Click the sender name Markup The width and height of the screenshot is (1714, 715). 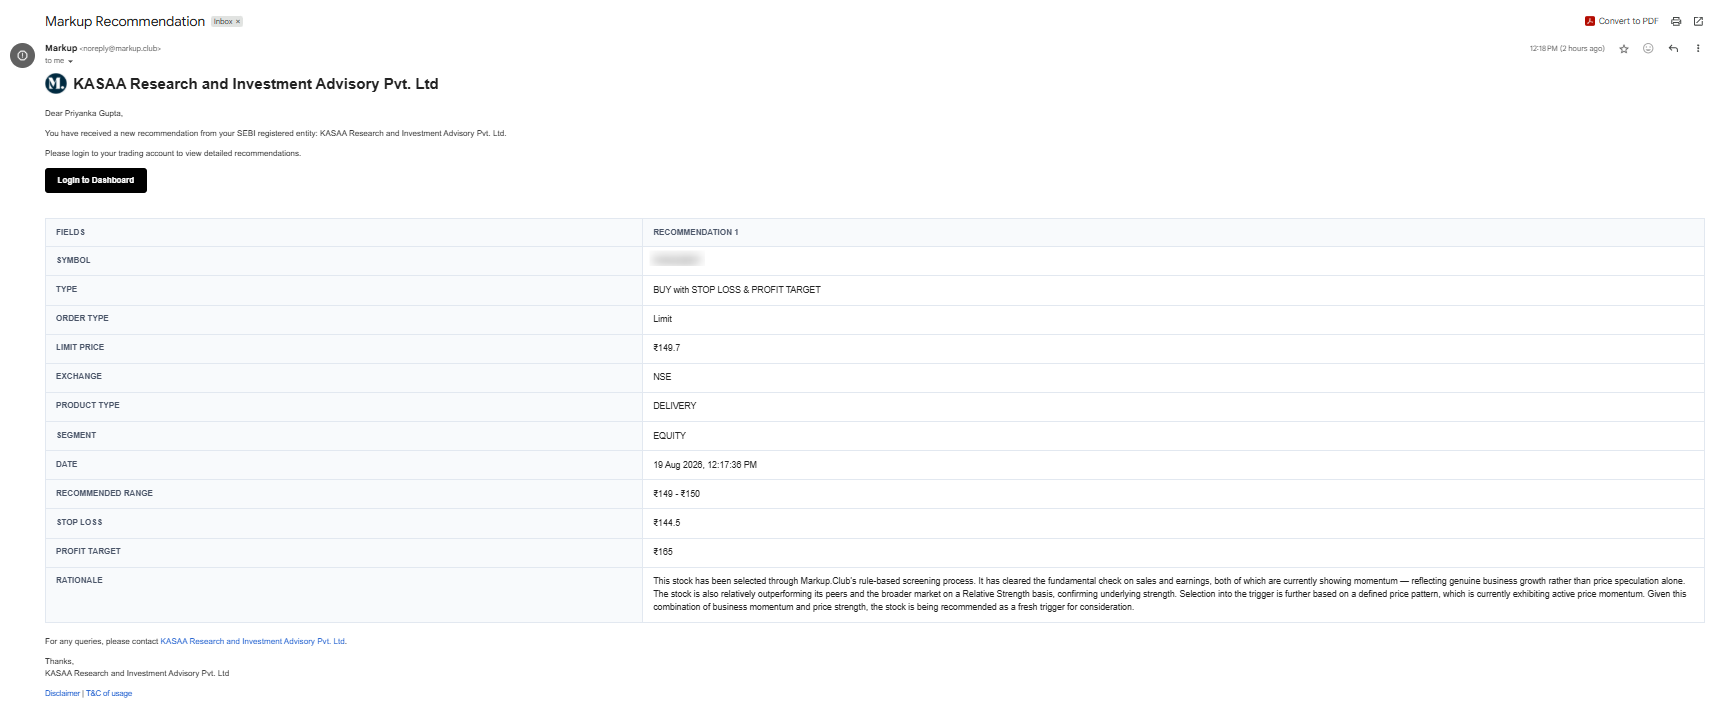pyautogui.click(x=61, y=48)
